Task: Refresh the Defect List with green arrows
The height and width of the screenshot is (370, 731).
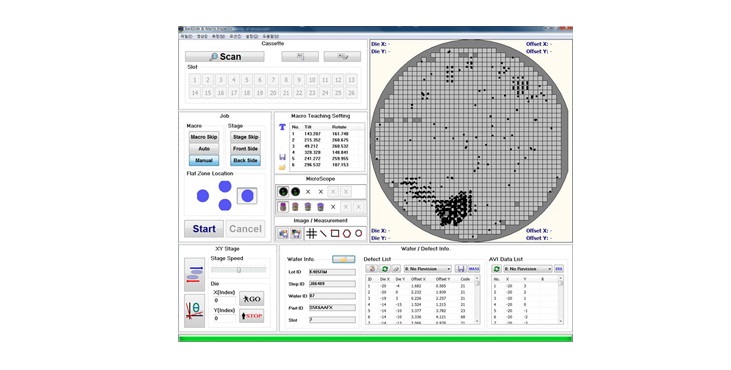Action: [385, 269]
